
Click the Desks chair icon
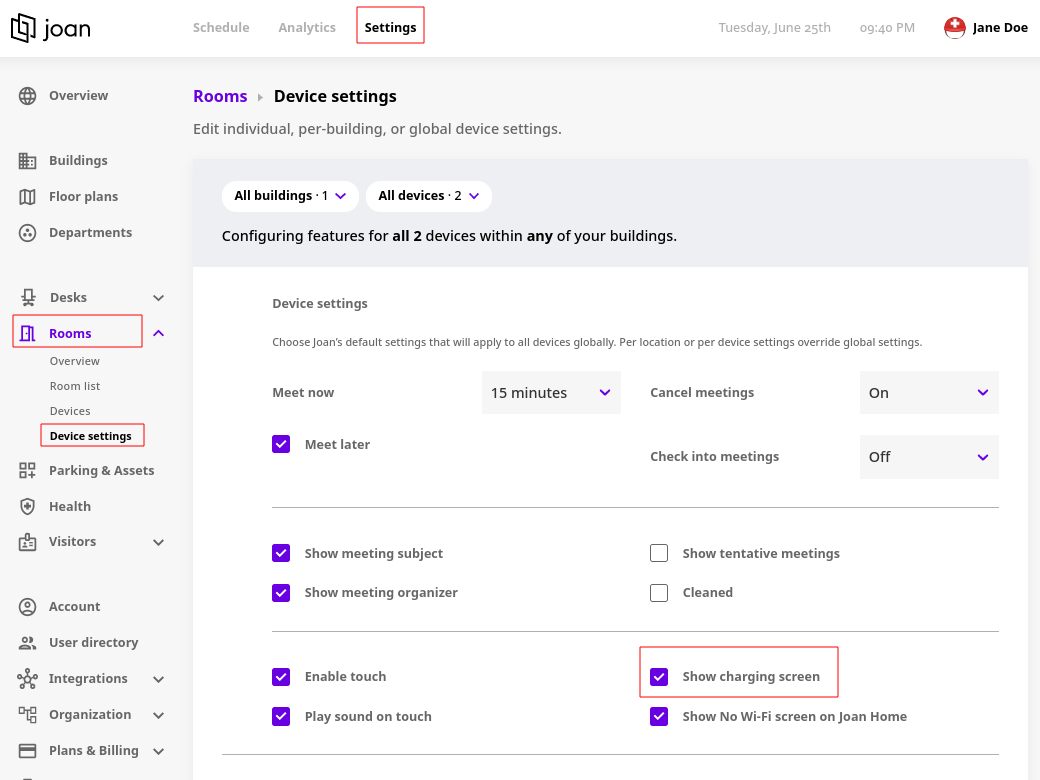28,298
